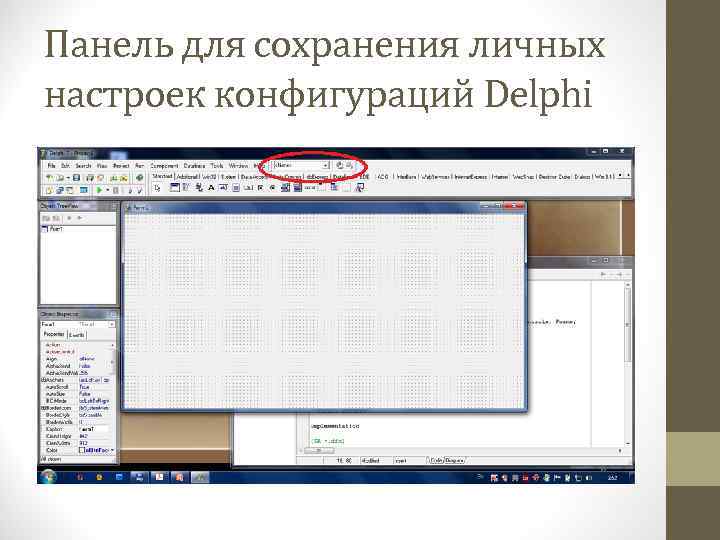Click the taskbar clock
Viewport: 720px width, 540px height.
(612, 478)
